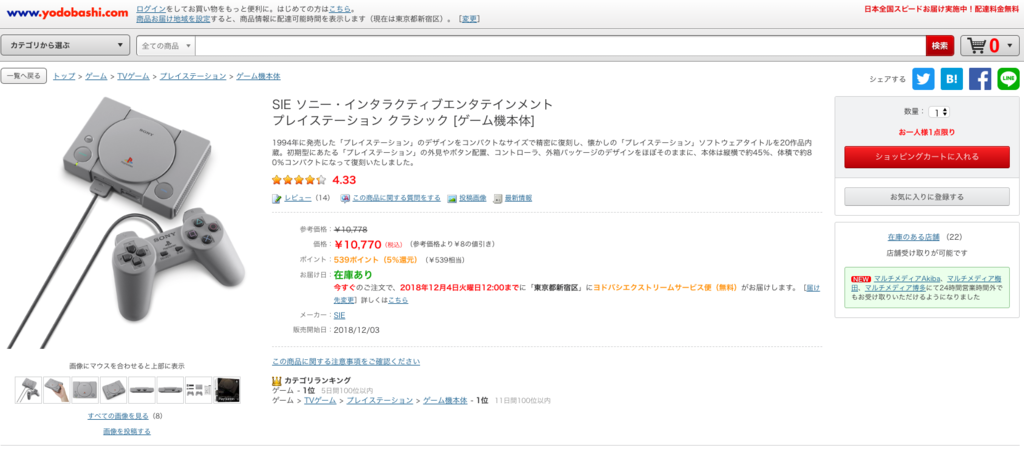Click the question speech-bubble icon
The height and width of the screenshot is (453, 1024).
[345, 198]
